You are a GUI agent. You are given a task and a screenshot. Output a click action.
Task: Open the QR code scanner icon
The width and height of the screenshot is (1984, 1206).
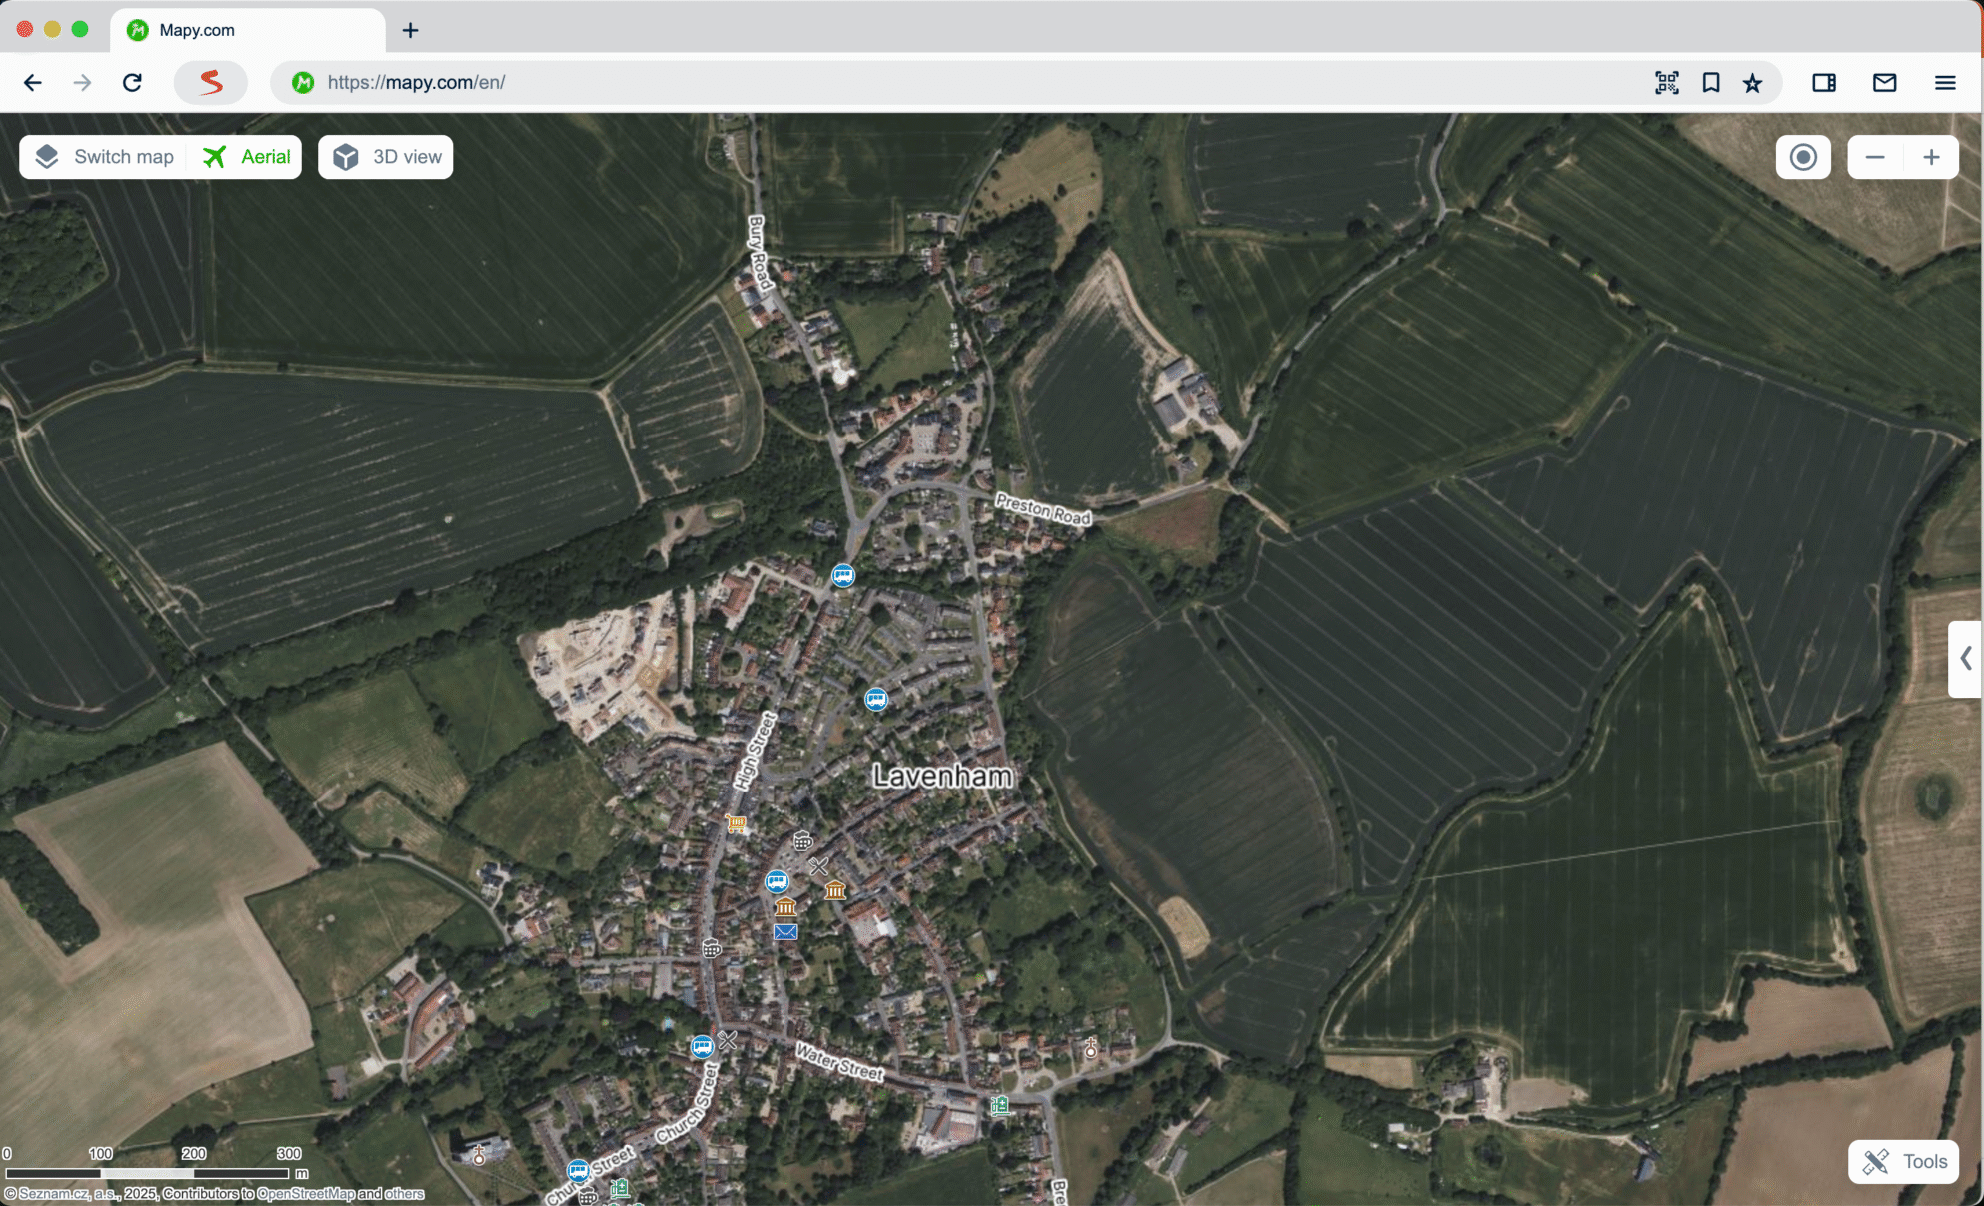click(1666, 83)
